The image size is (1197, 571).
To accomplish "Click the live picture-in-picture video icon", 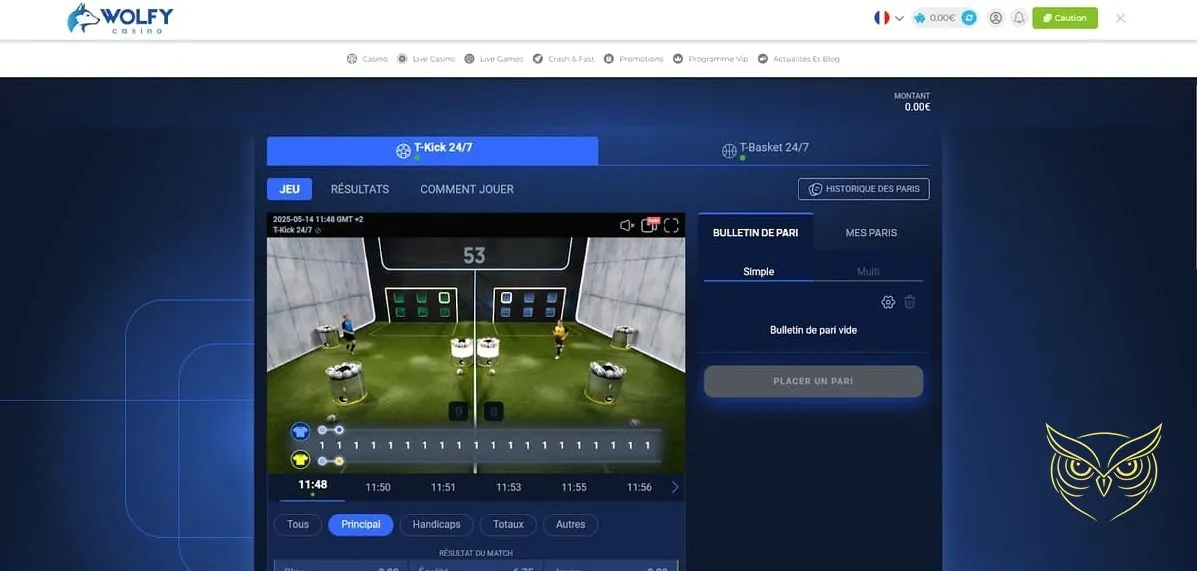I will [x=650, y=225].
